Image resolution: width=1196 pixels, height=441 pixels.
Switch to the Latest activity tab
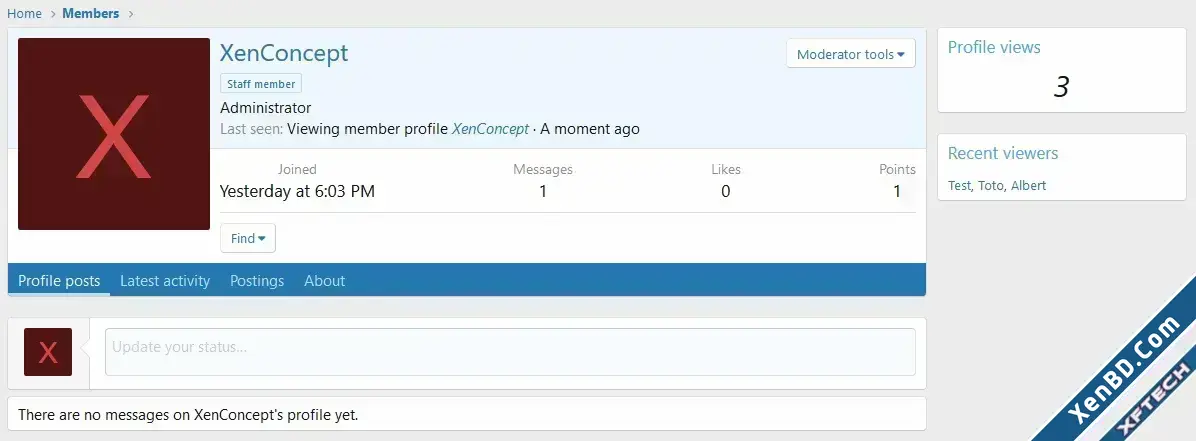click(x=165, y=281)
